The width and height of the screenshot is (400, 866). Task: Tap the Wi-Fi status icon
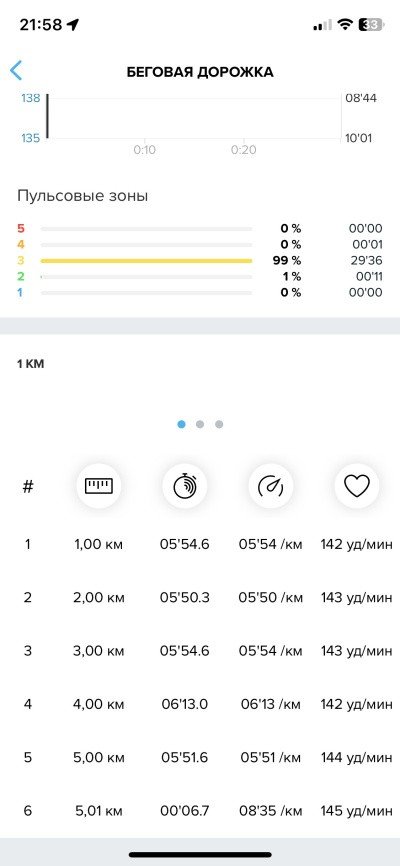[x=346, y=25]
